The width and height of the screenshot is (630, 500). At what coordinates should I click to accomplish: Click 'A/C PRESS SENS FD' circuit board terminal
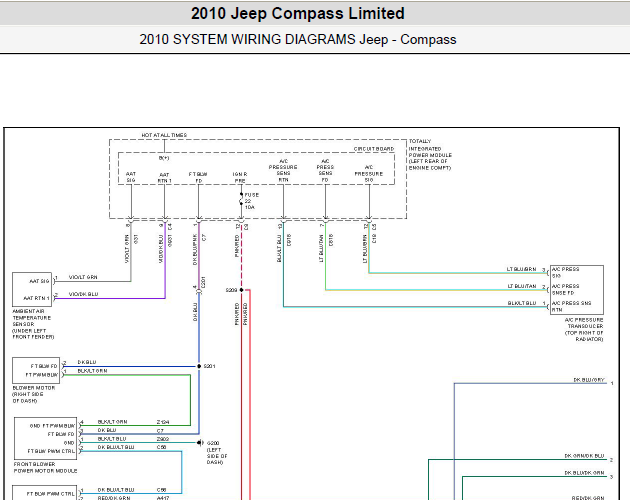(x=325, y=170)
